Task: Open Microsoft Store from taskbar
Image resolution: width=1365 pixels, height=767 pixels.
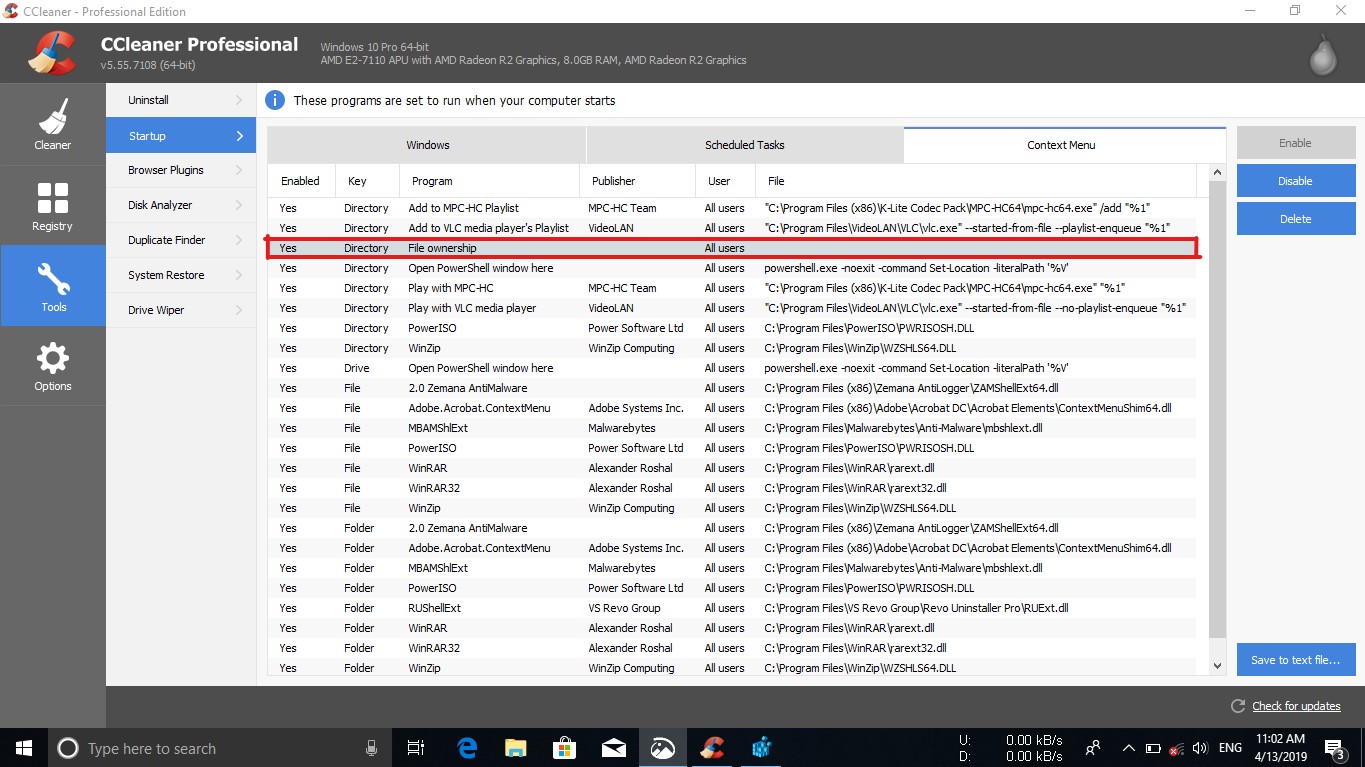Action: coord(564,748)
